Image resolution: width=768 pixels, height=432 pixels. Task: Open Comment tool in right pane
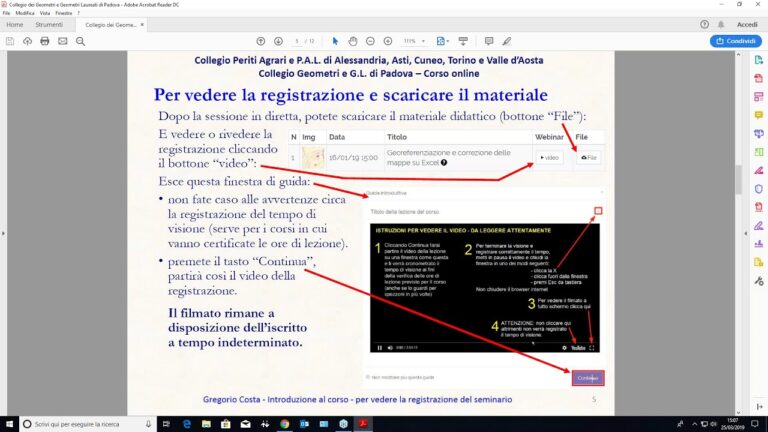pos(759,115)
